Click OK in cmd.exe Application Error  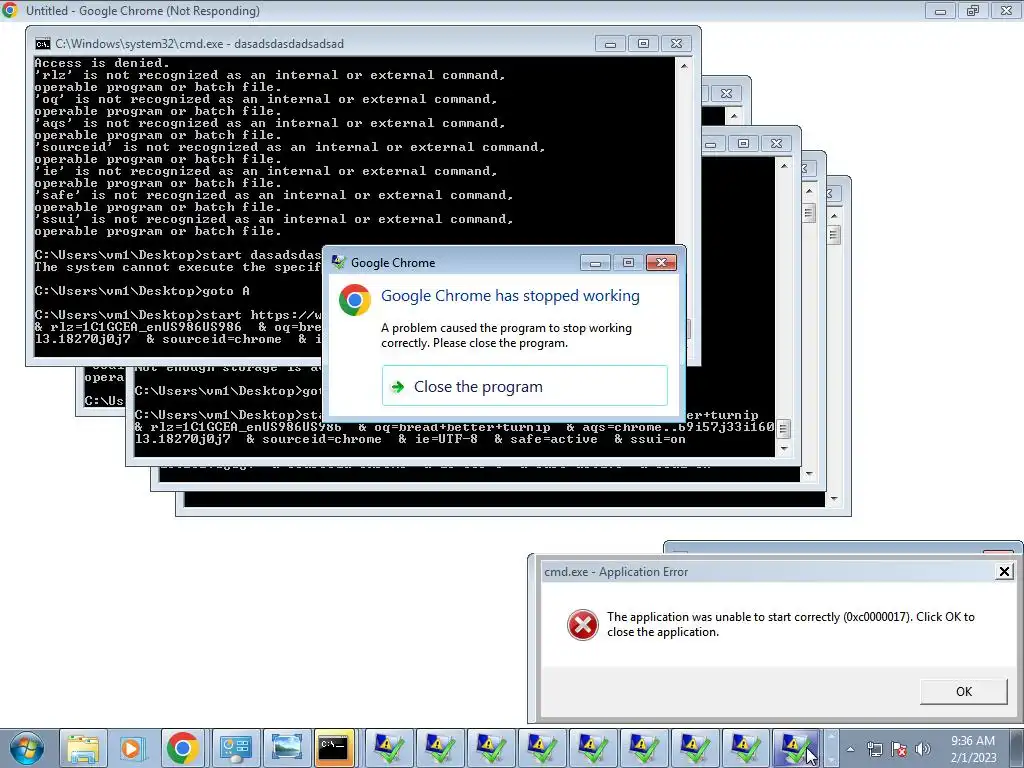[x=963, y=692]
